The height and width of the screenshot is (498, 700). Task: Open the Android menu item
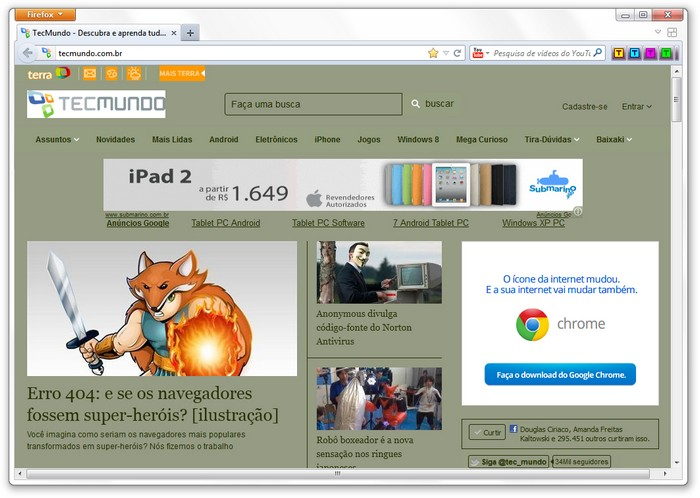pos(224,140)
